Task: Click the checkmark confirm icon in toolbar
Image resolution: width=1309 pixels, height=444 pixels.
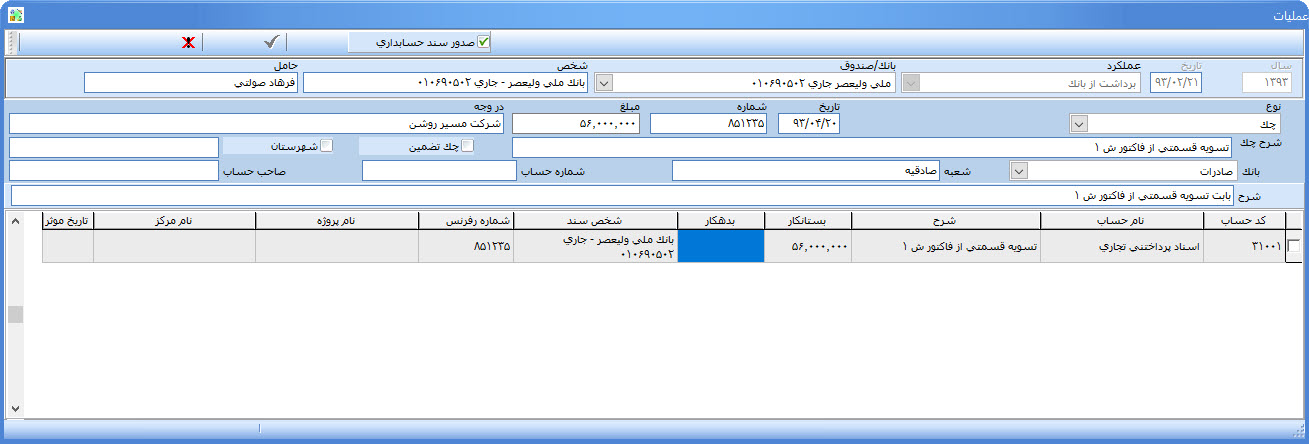Action: point(271,42)
